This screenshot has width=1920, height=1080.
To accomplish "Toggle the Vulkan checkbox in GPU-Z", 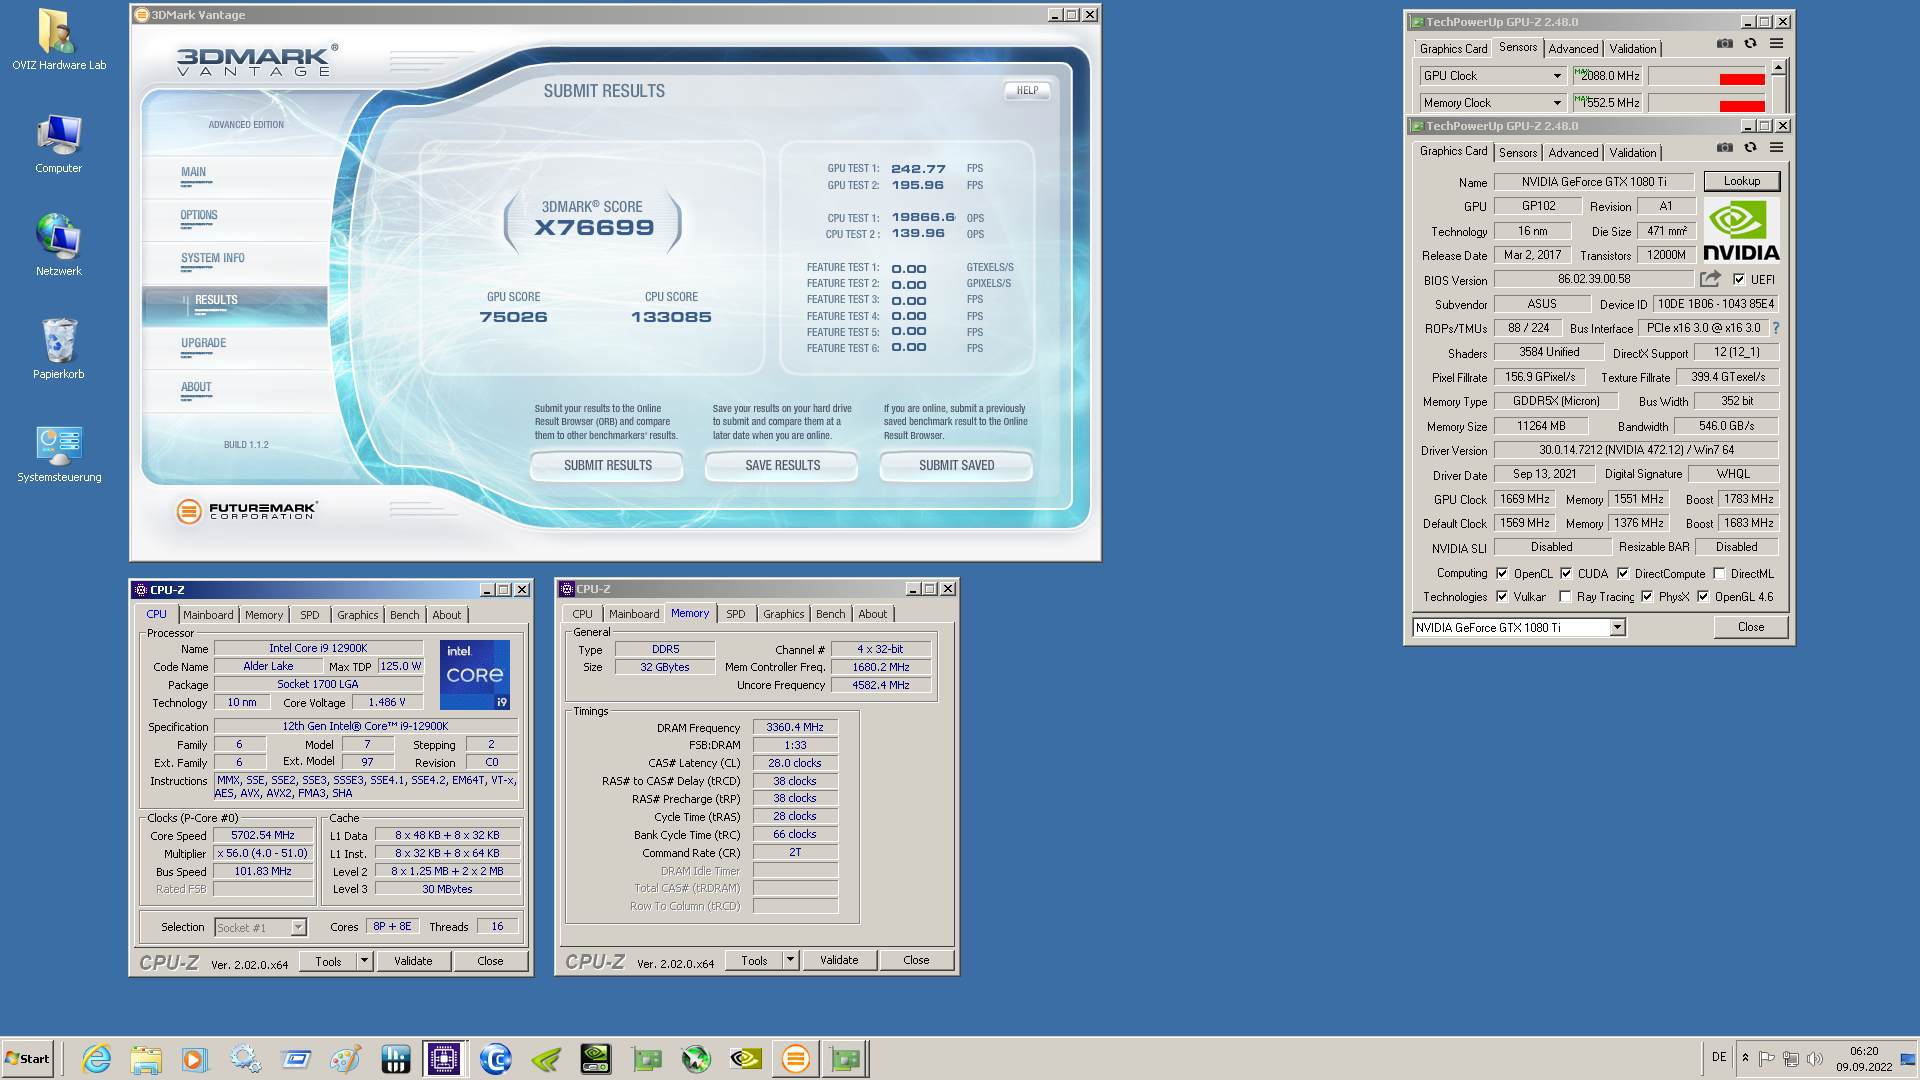I will (1502, 597).
